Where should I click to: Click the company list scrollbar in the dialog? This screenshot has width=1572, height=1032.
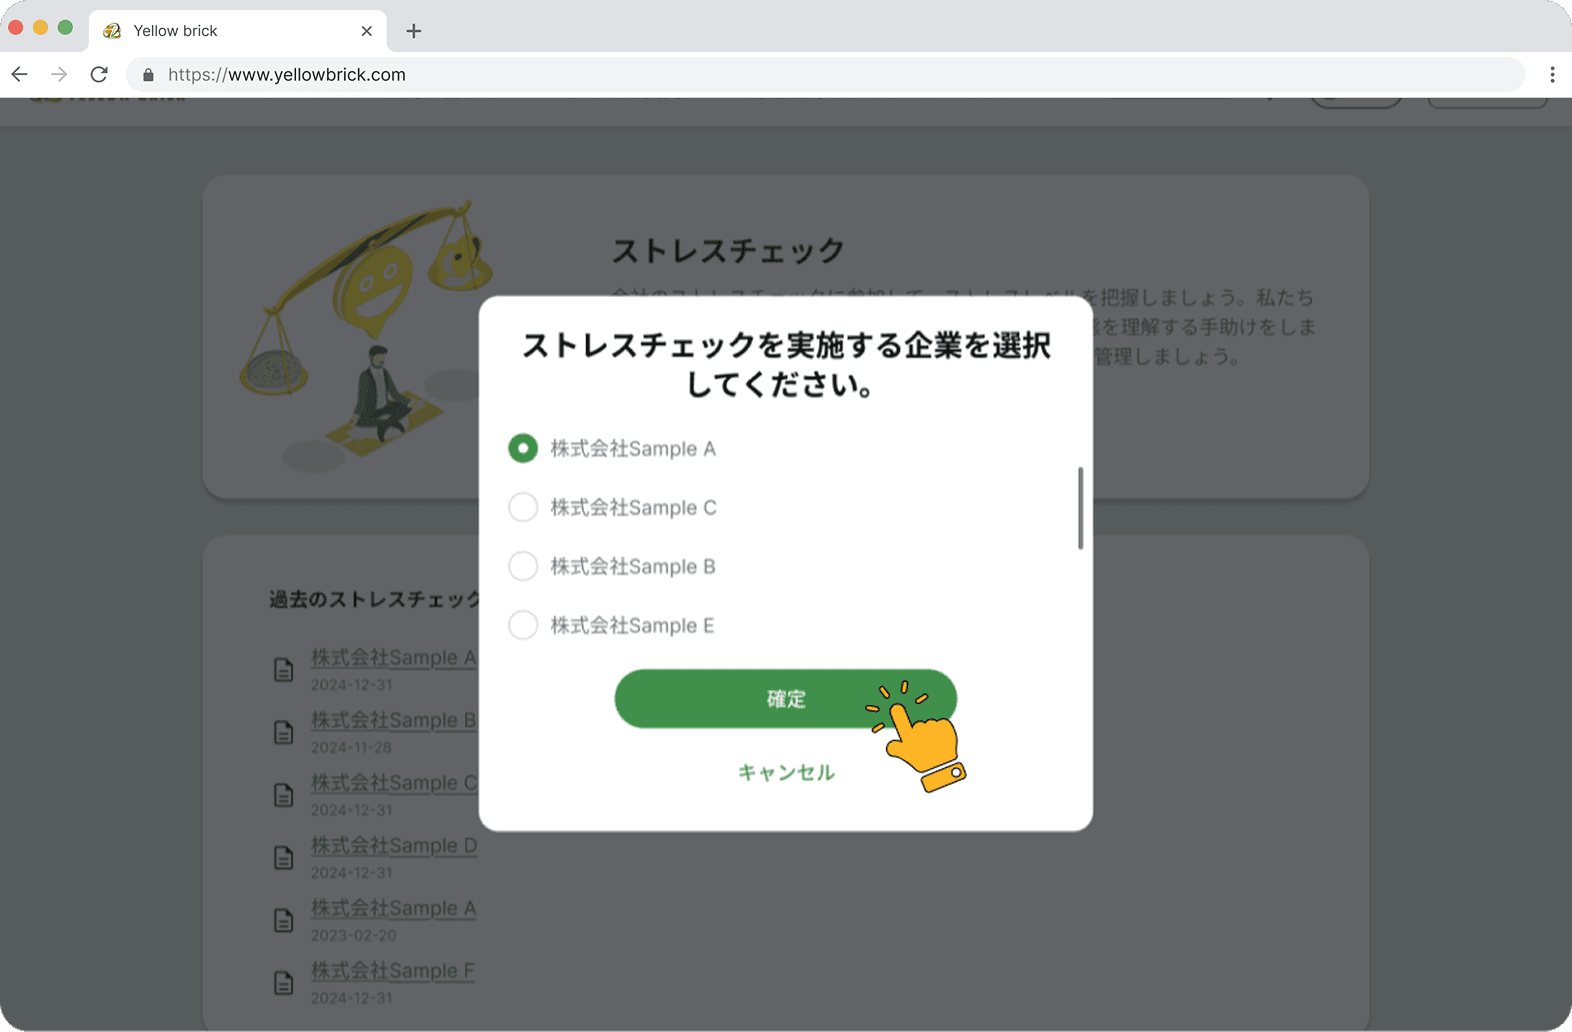[x=1080, y=508]
